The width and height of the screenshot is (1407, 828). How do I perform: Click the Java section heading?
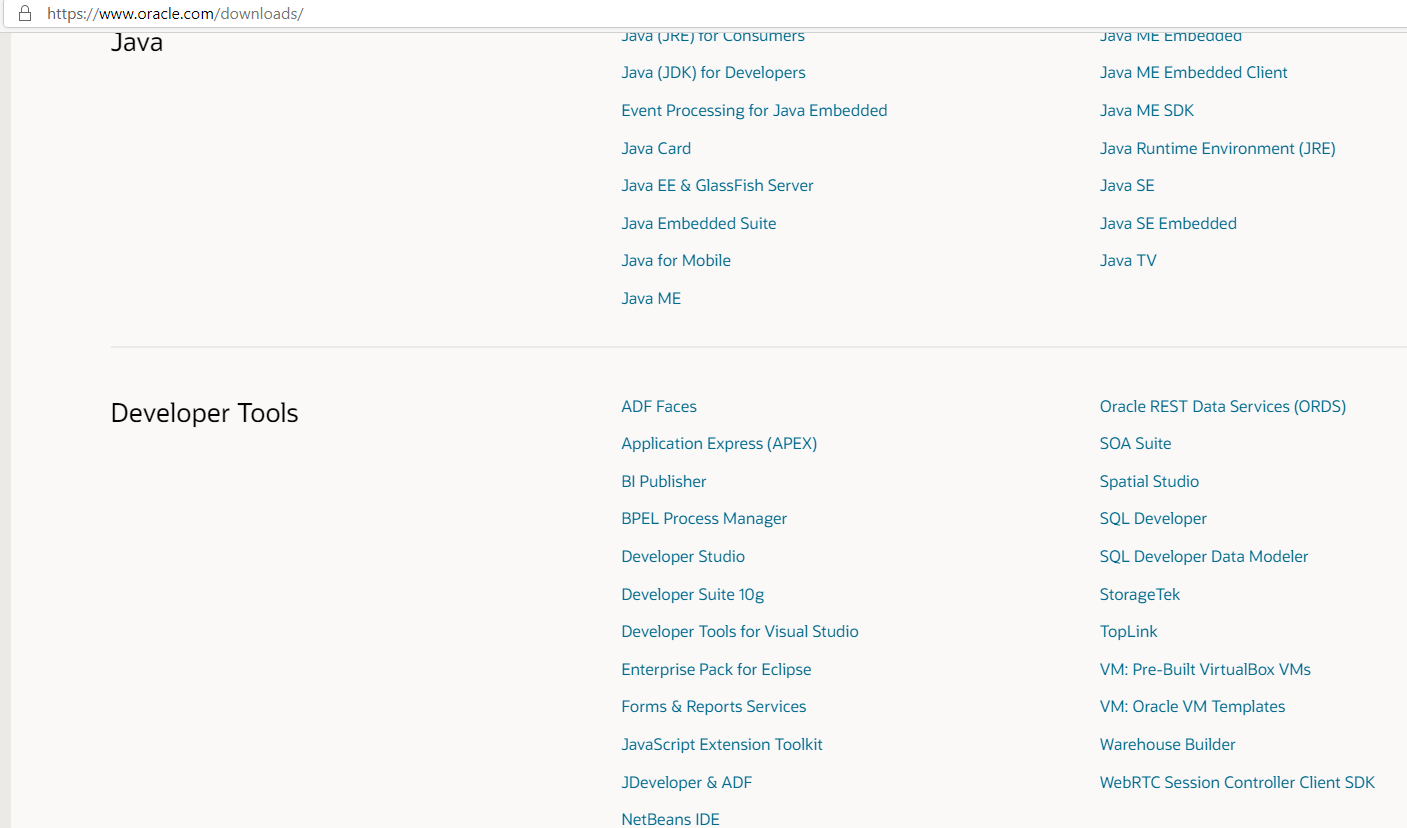[x=136, y=43]
